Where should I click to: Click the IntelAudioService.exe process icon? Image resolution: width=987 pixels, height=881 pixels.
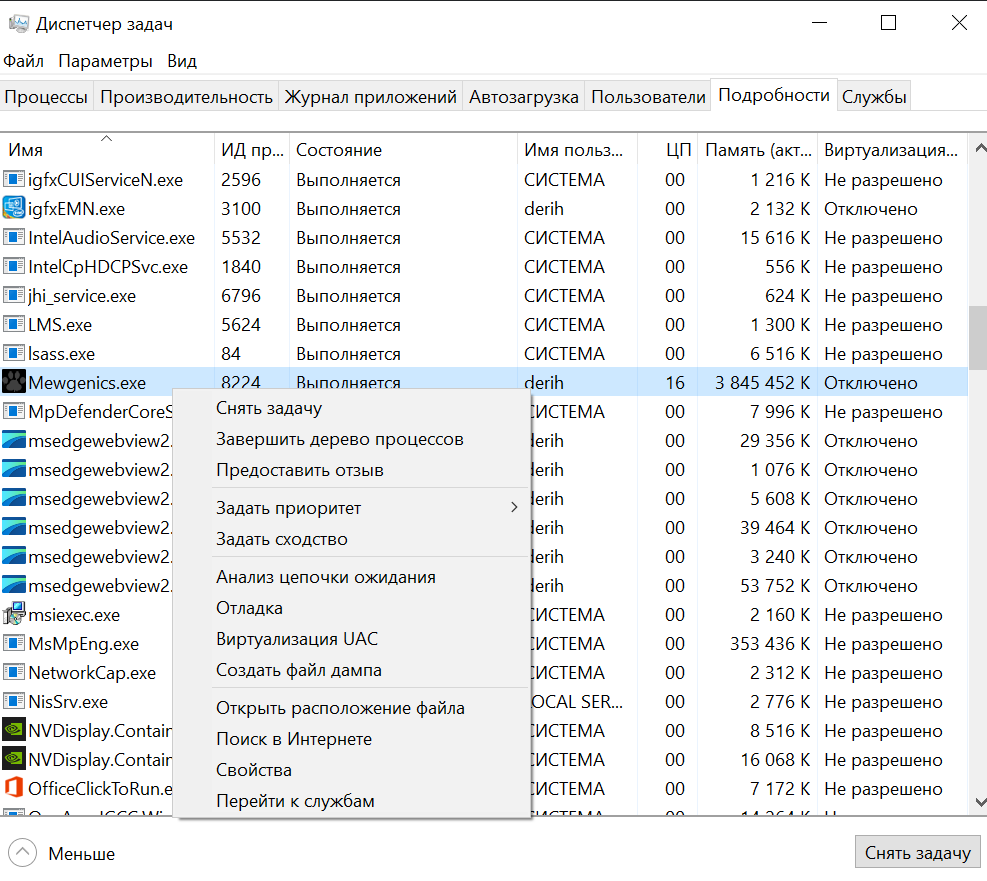14,238
